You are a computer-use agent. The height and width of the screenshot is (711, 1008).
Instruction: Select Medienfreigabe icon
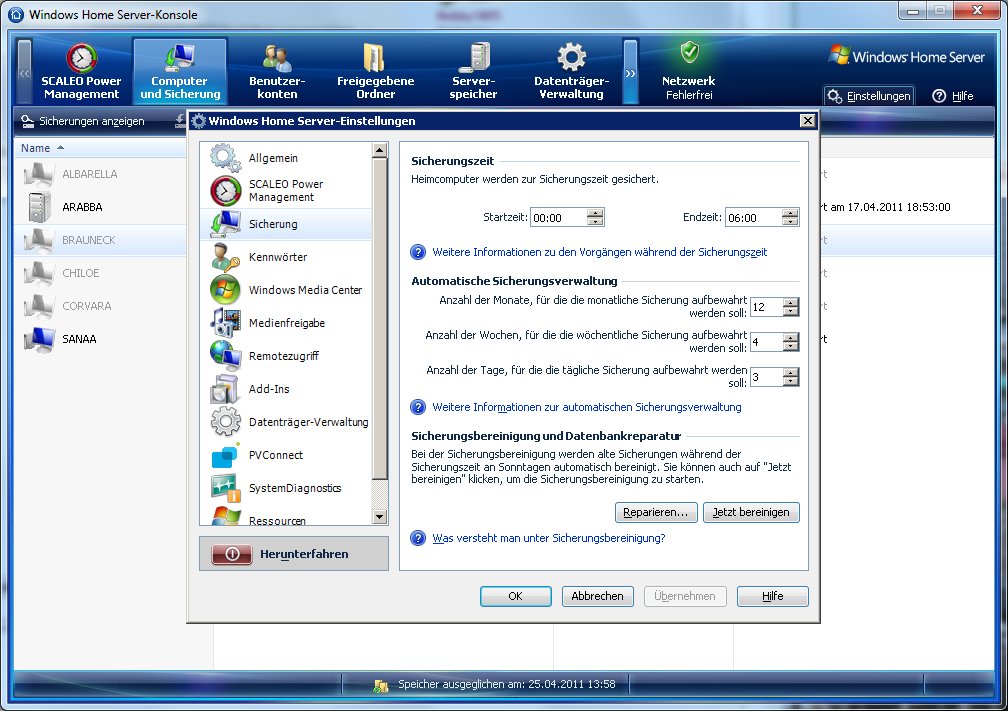226,323
